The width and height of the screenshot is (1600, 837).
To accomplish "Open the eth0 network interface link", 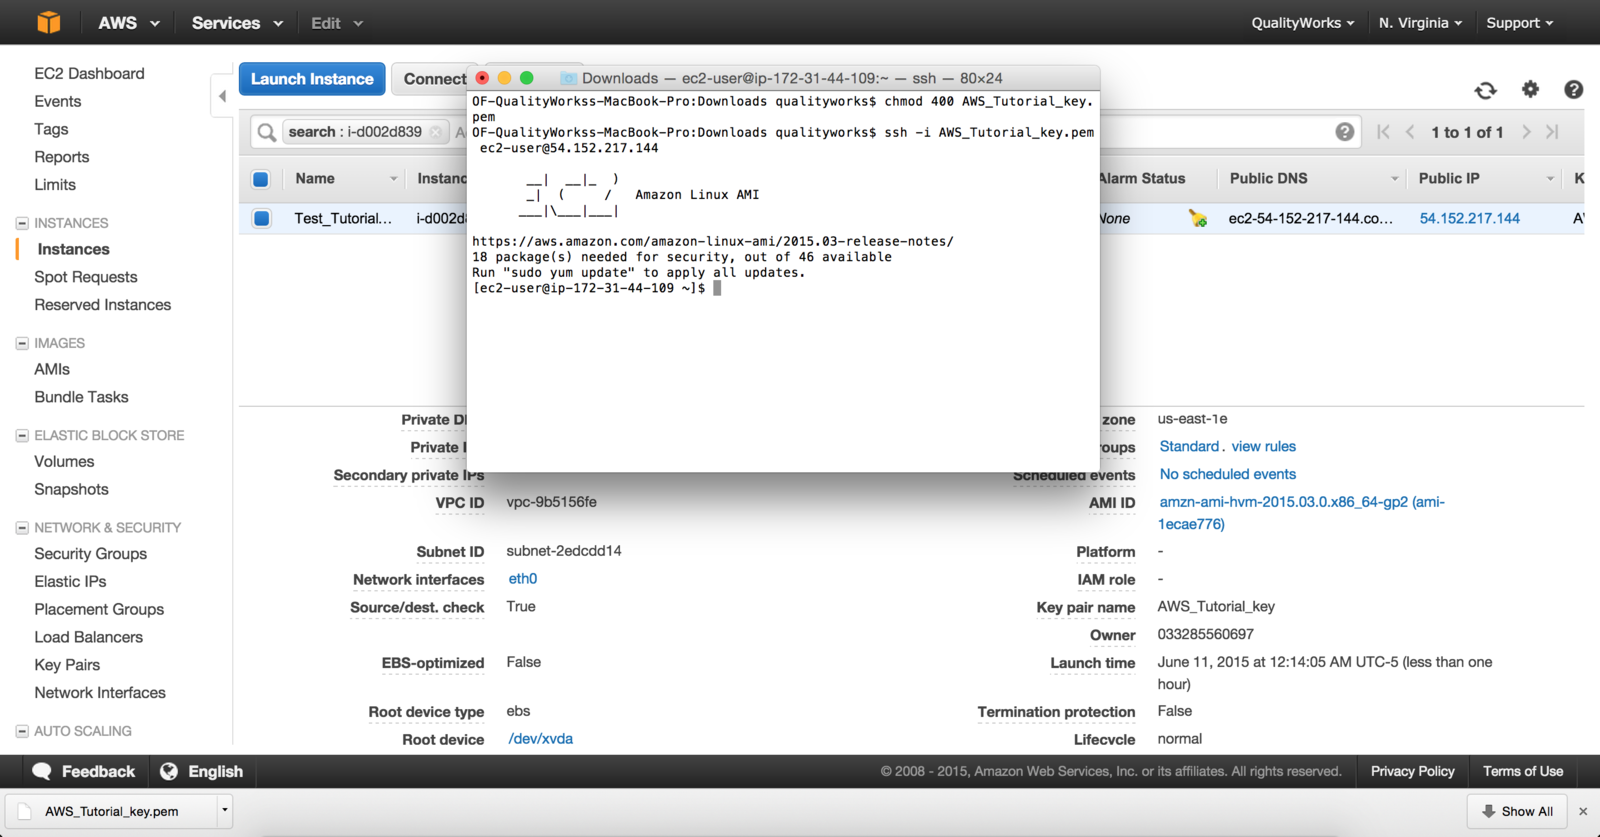I will pos(523,578).
